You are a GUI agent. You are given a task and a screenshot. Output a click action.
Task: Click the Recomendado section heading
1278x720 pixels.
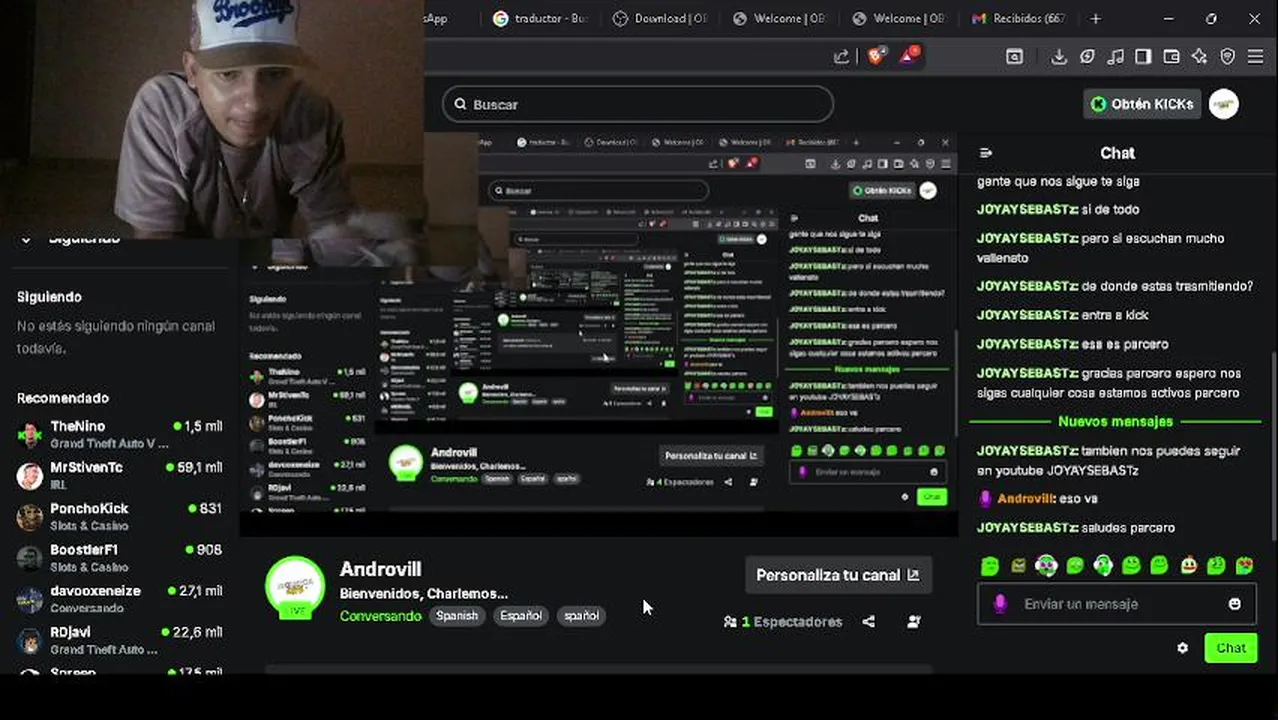click(x=63, y=398)
